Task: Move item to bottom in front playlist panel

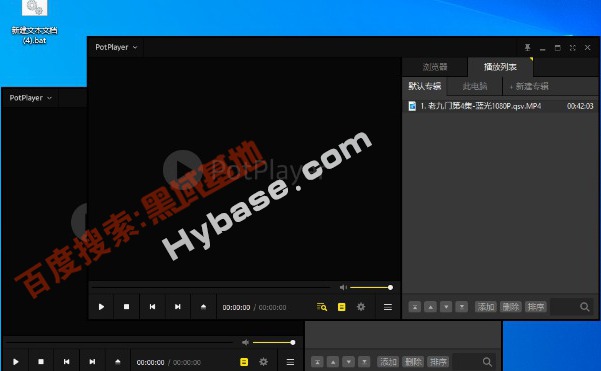Action: click(x=462, y=307)
